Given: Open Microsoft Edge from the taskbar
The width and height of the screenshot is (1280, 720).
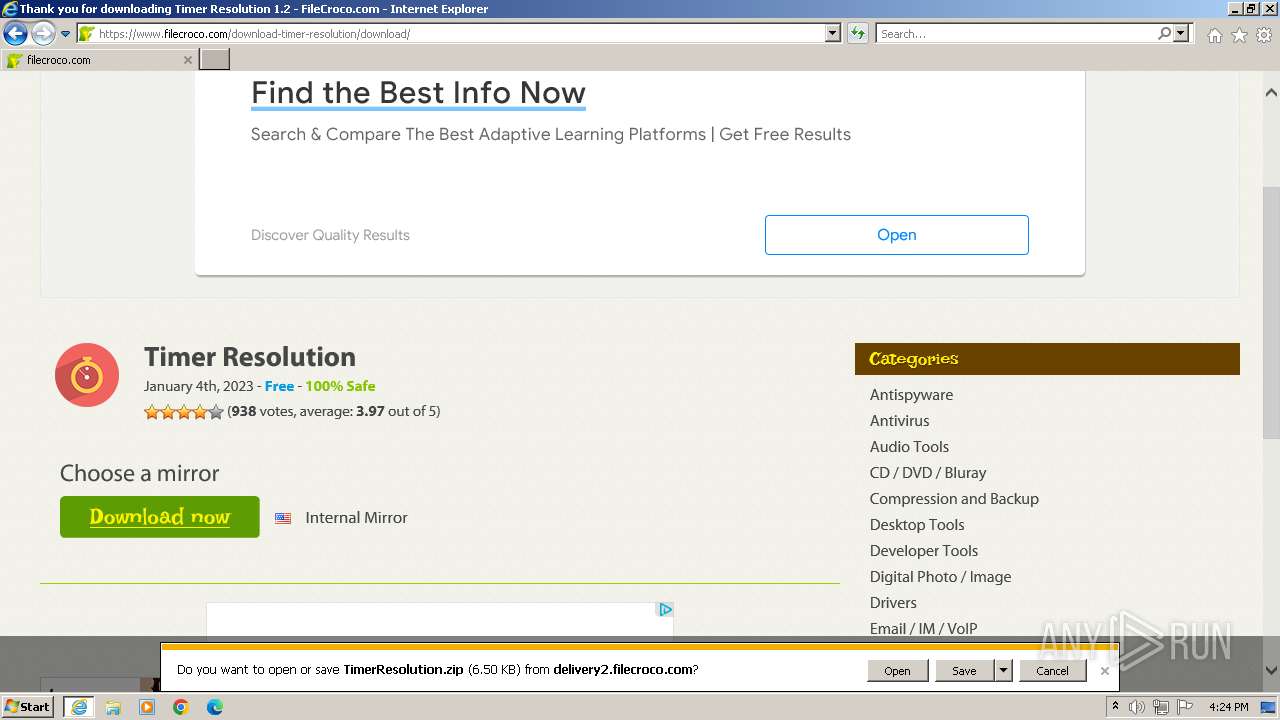Looking at the screenshot, I should pos(215,707).
